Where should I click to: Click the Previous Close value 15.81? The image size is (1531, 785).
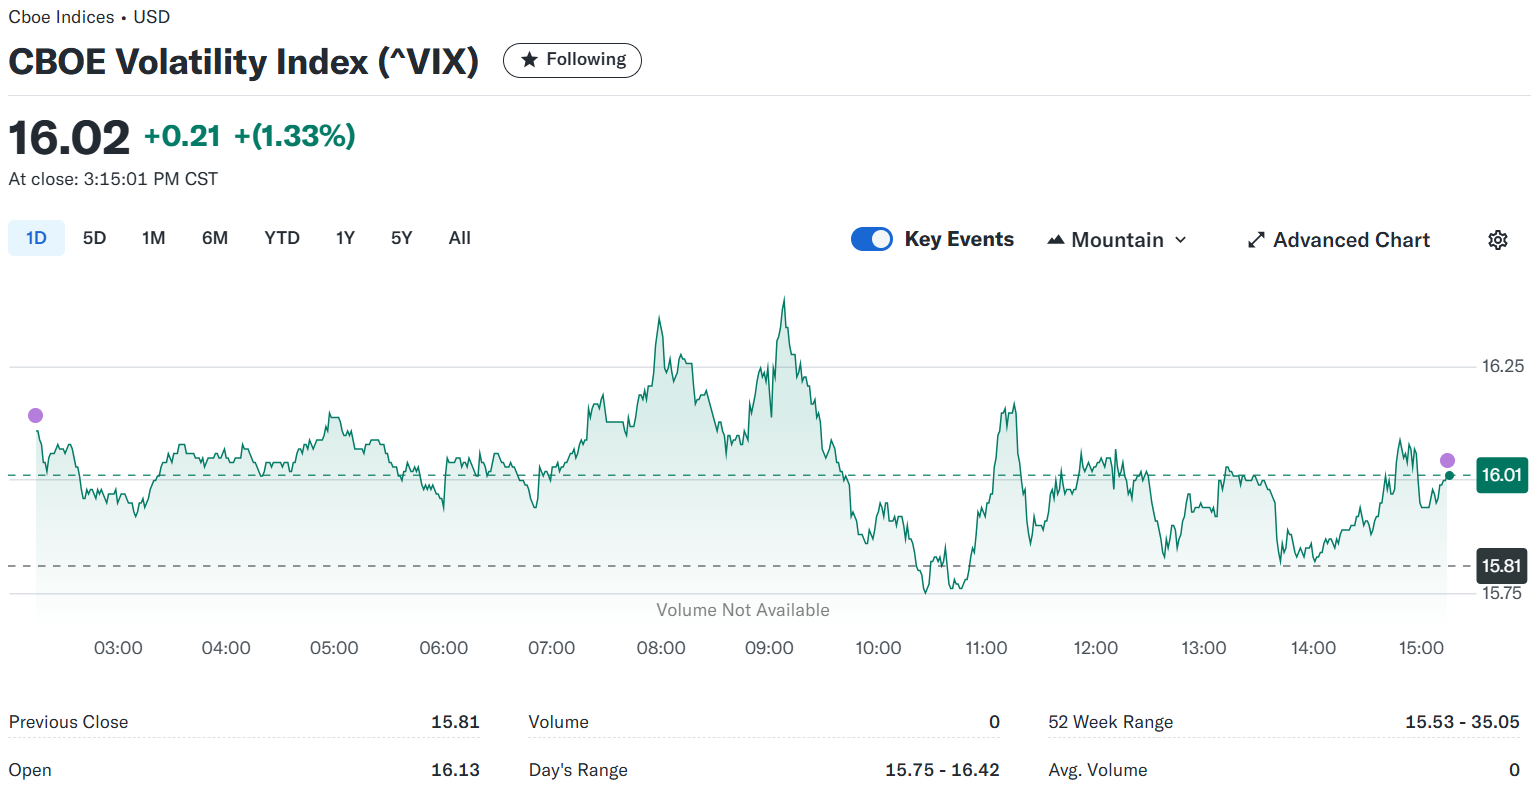455,722
